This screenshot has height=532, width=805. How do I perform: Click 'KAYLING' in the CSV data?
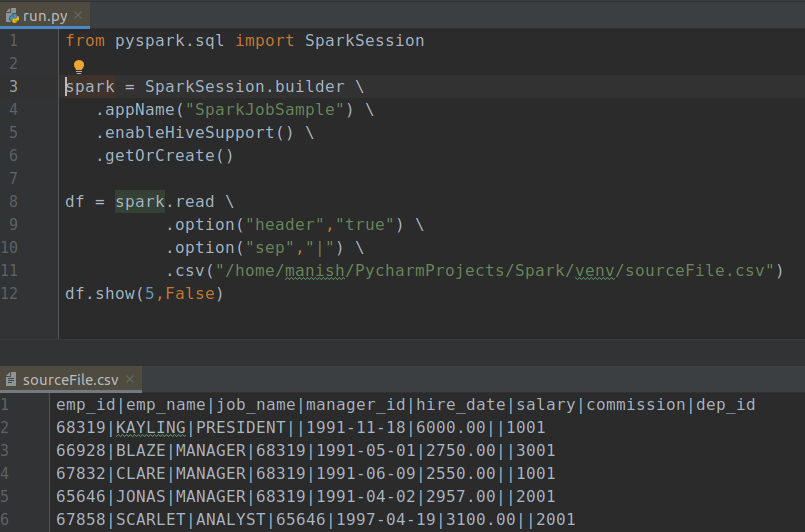point(151,427)
